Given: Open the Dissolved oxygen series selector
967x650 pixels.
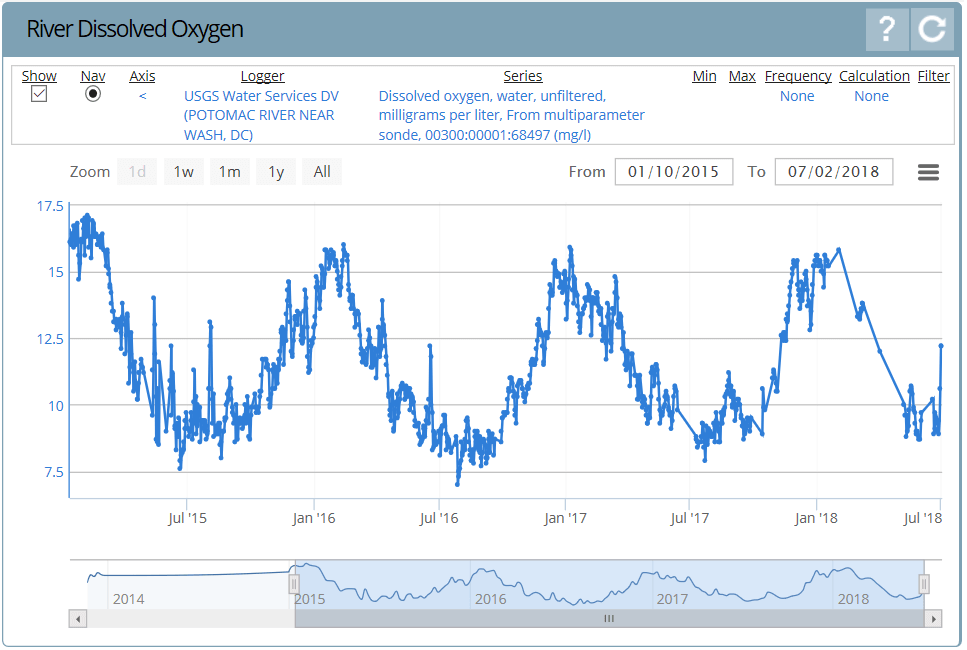Looking at the screenshot, I should click(511, 115).
